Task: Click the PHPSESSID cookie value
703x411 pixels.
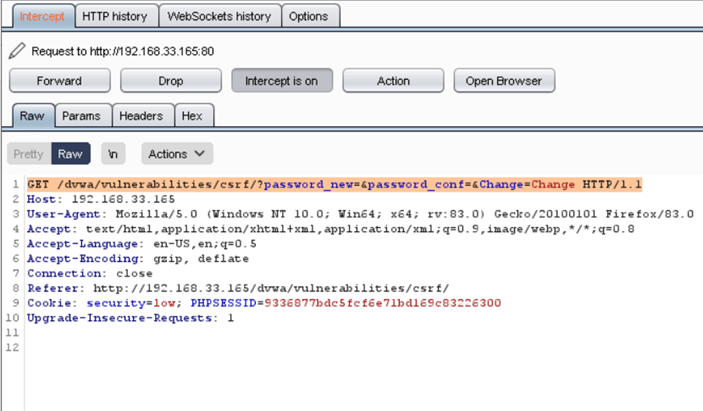Action: coord(382,303)
